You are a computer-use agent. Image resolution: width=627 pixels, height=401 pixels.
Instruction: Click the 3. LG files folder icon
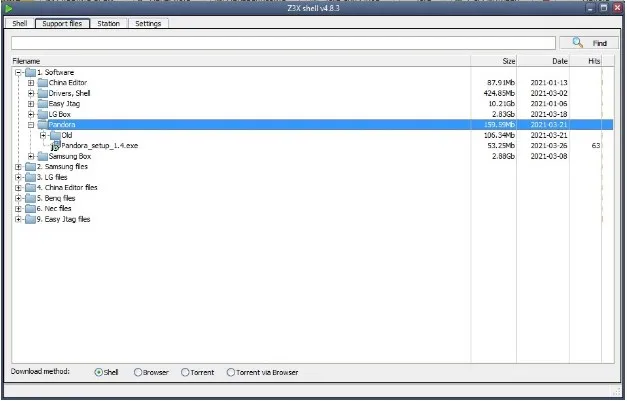(x=31, y=177)
